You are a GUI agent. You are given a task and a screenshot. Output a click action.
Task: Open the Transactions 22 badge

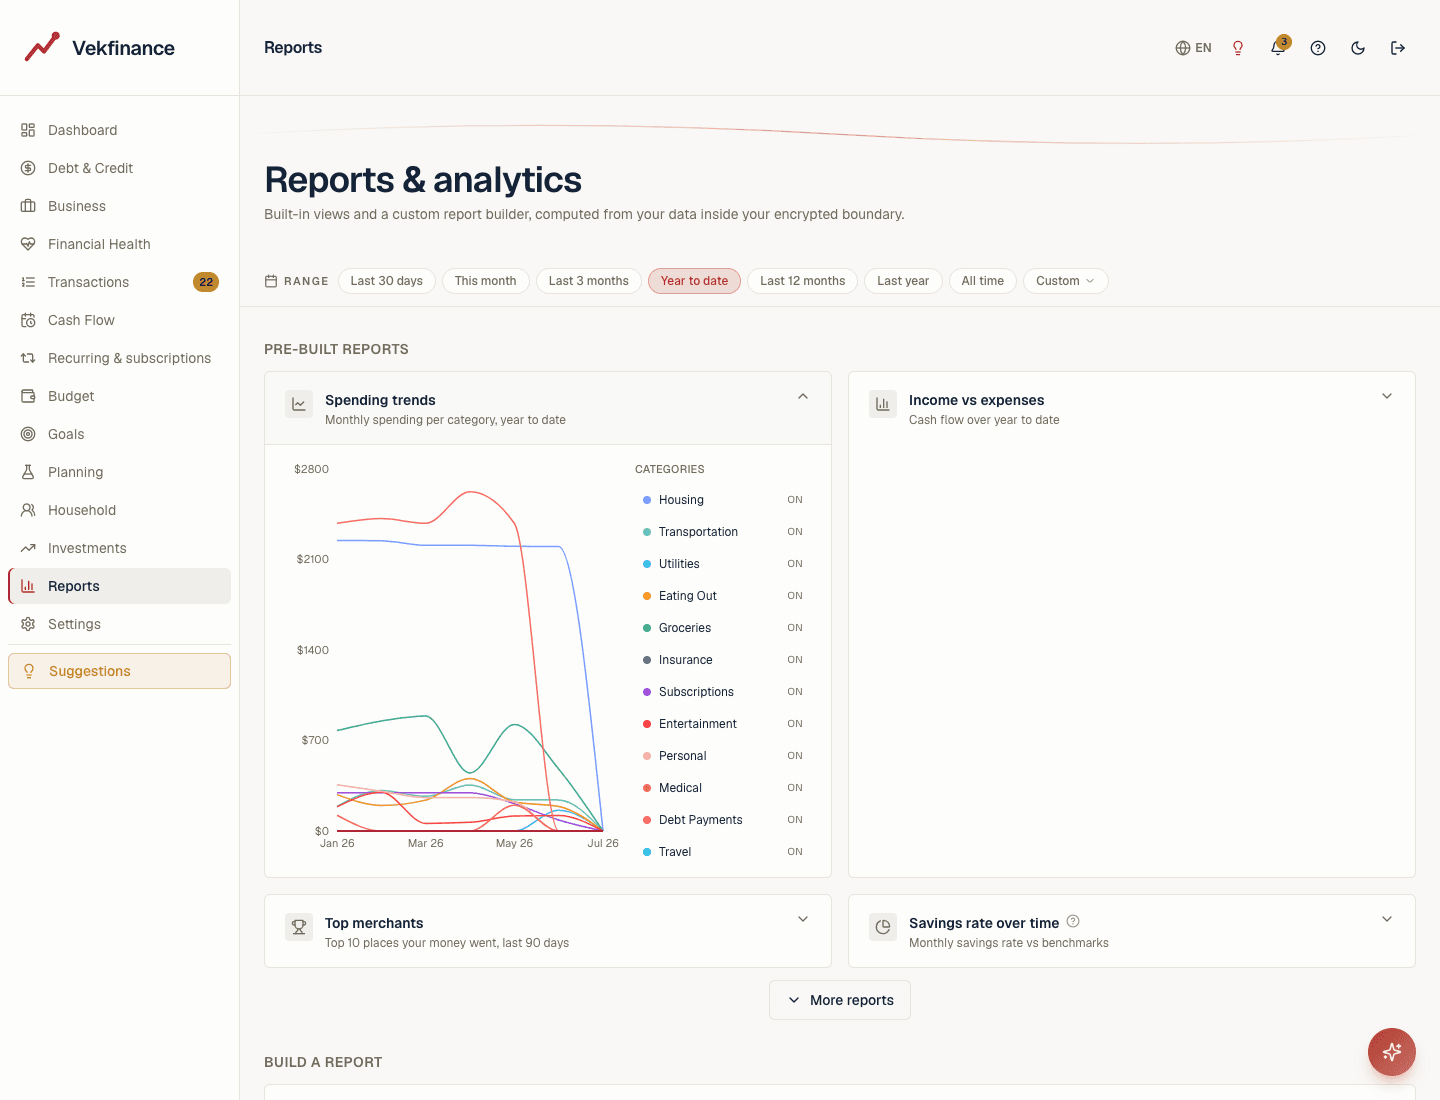pyautogui.click(x=206, y=282)
